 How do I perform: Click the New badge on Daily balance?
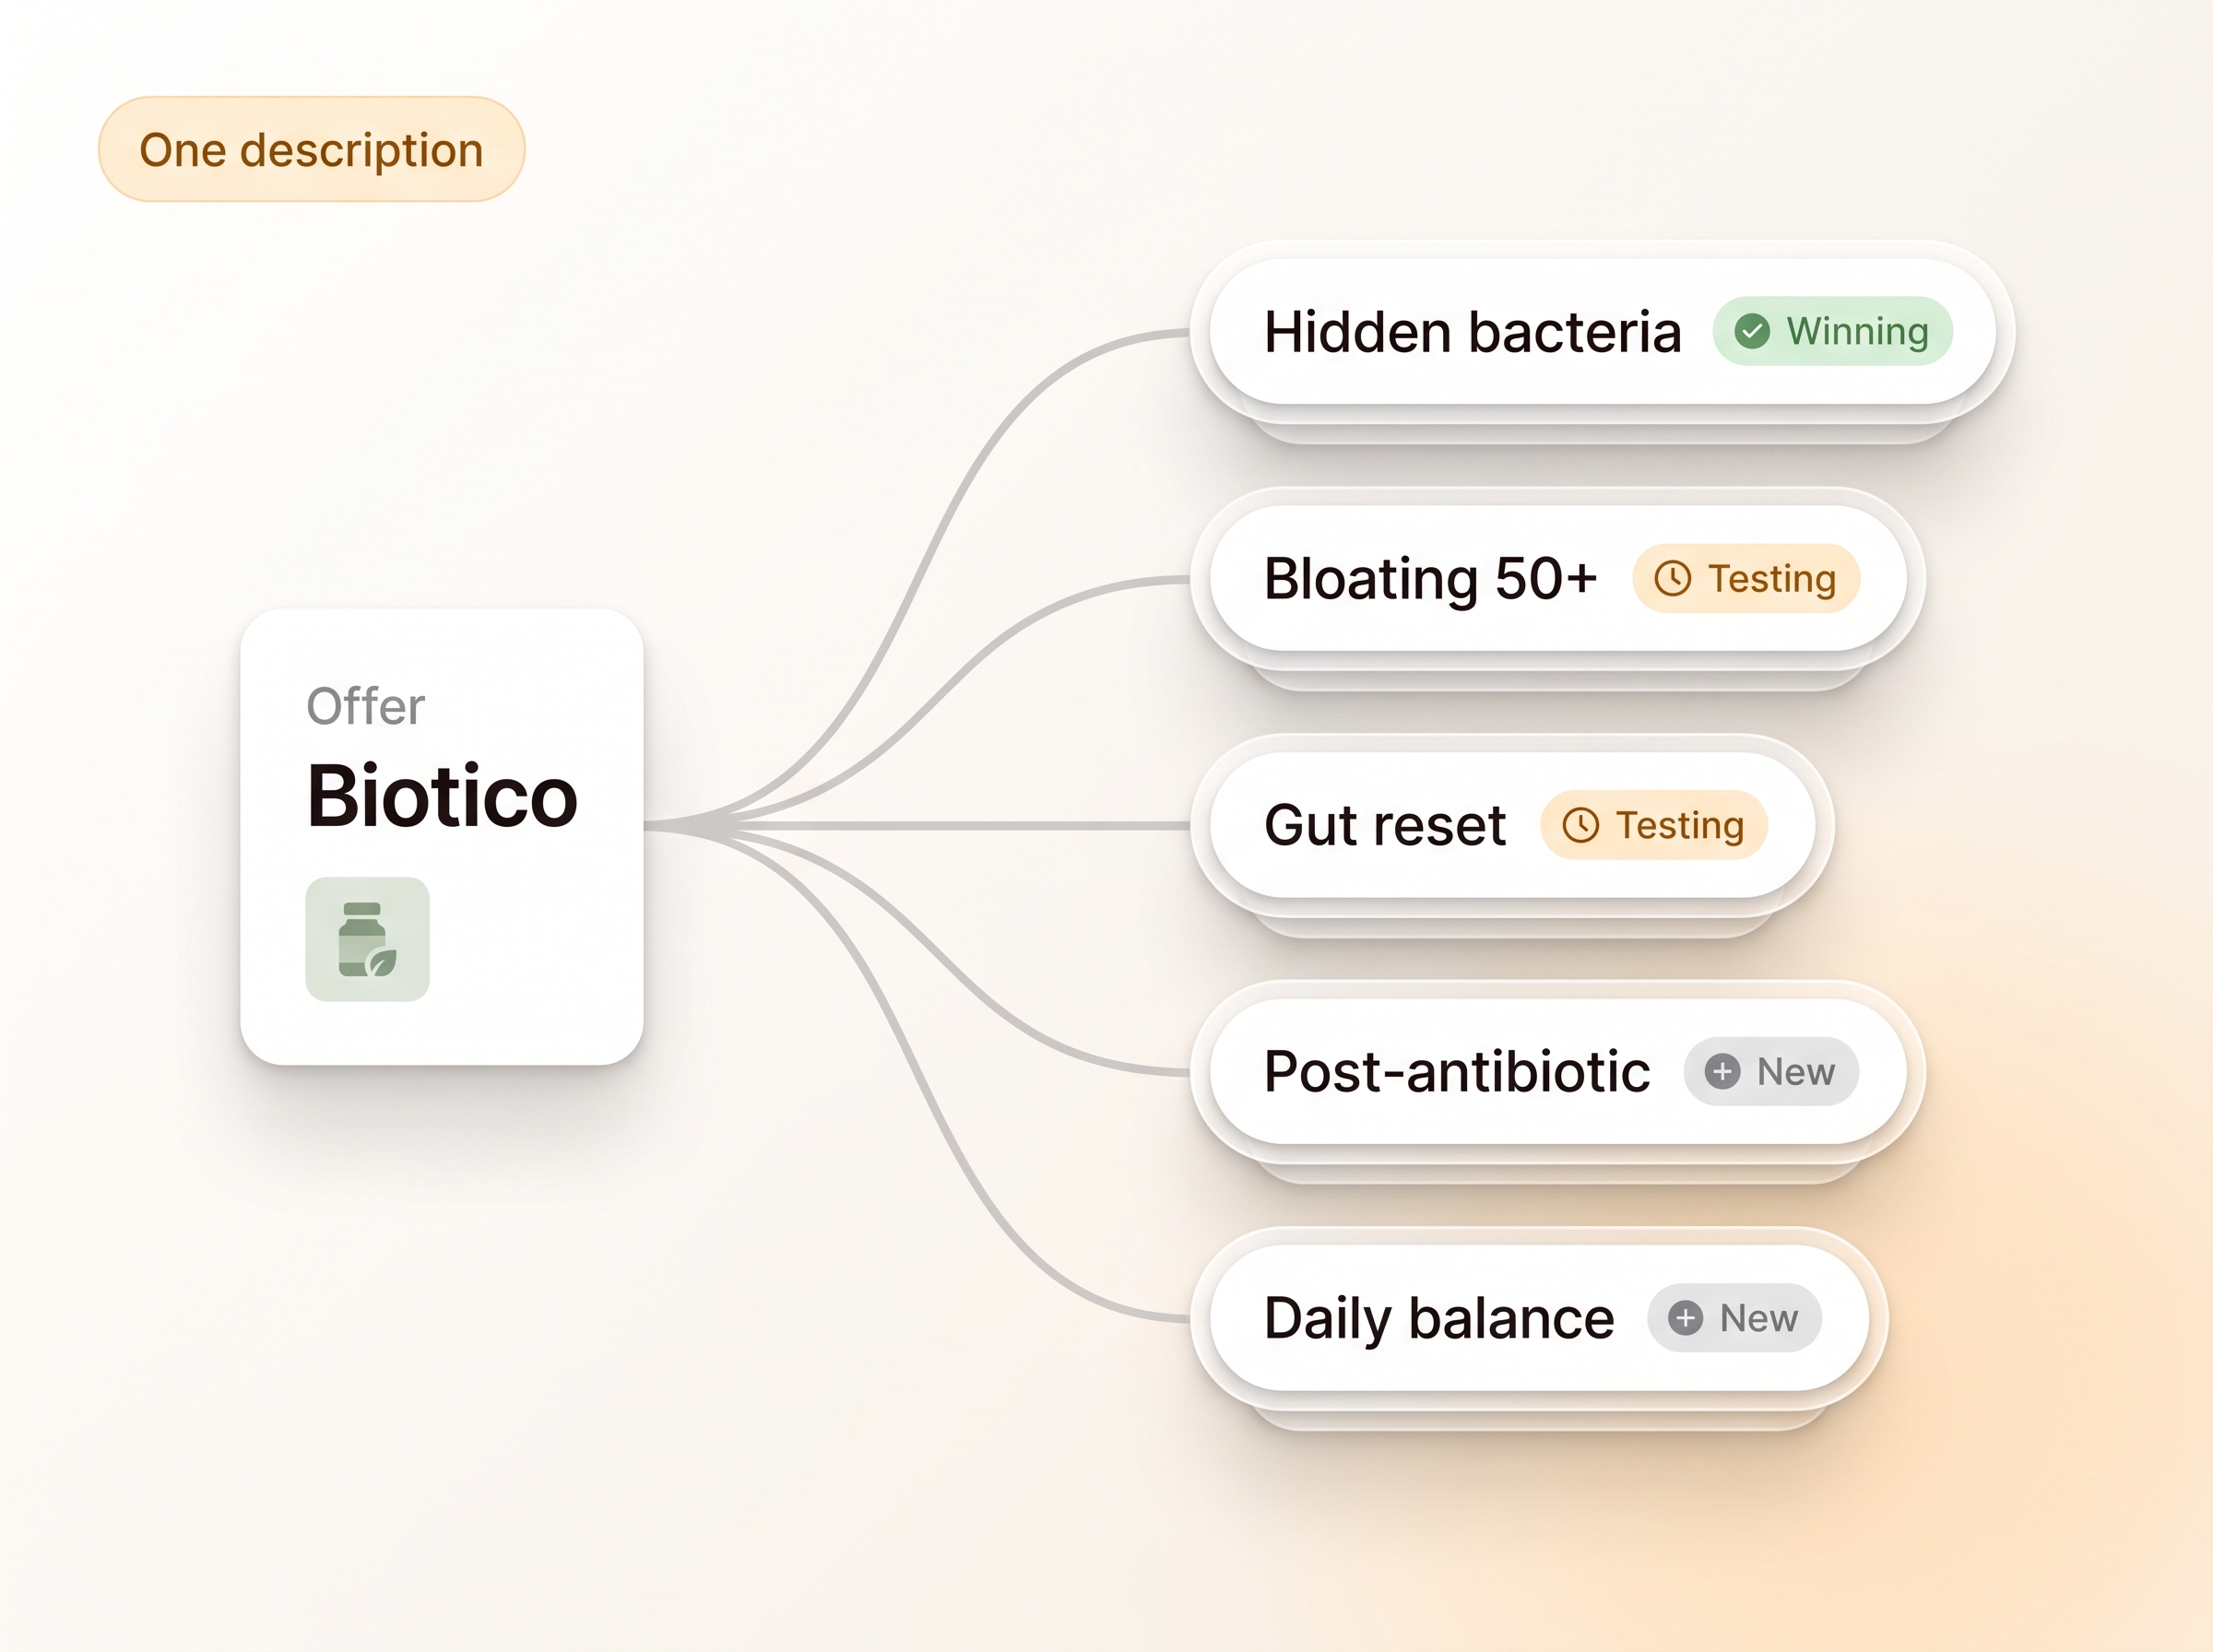(x=1734, y=1318)
